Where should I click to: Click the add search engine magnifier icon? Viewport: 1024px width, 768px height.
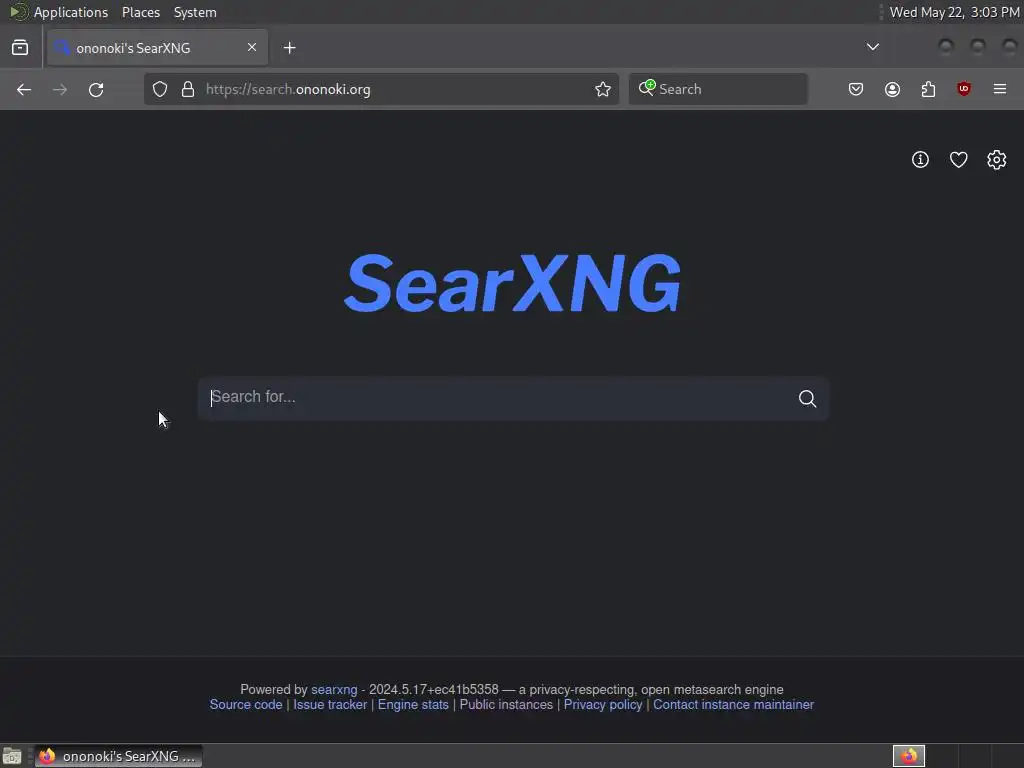coord(647,88)
